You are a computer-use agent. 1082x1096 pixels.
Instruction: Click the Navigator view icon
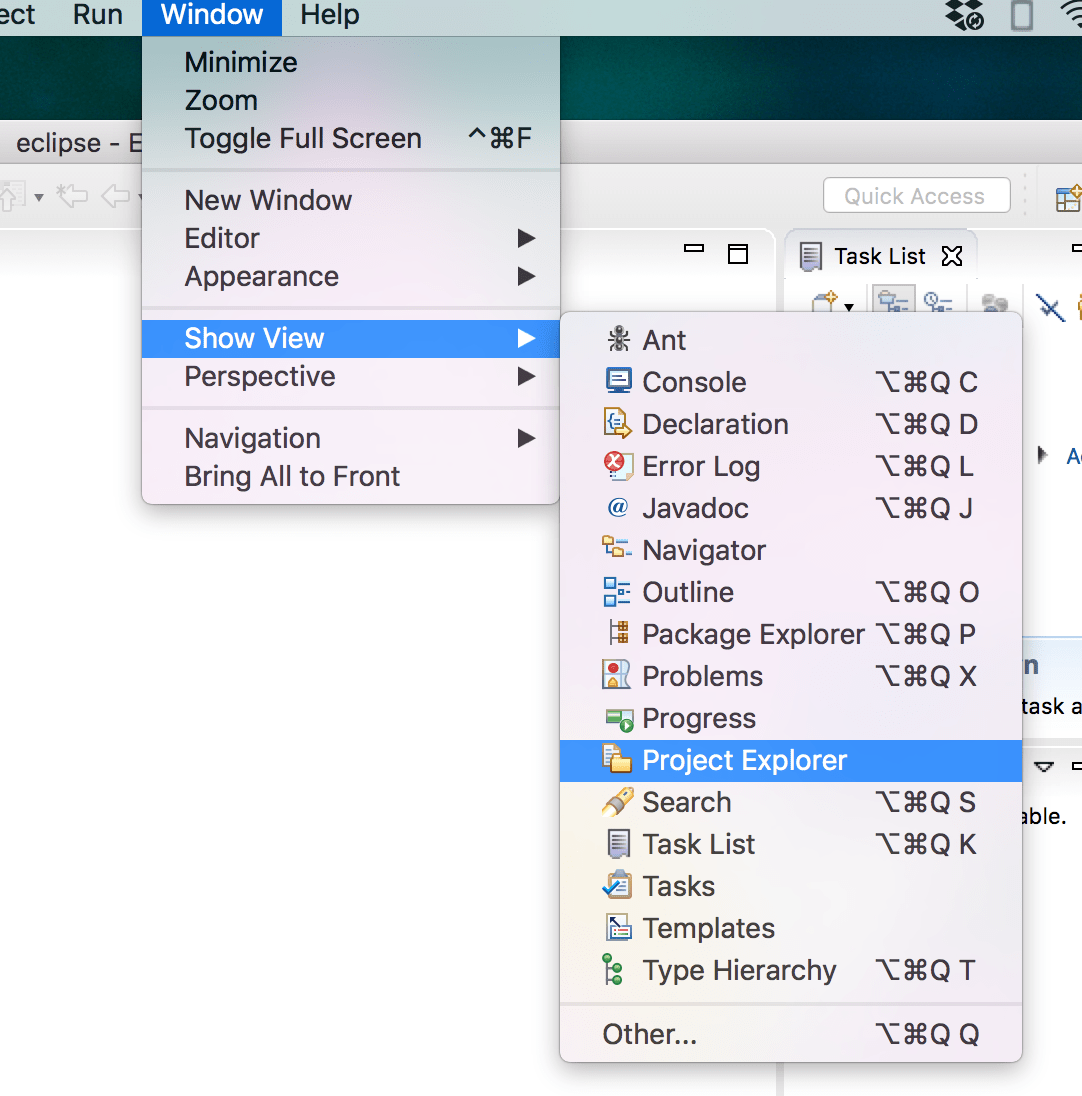(616, 547)
